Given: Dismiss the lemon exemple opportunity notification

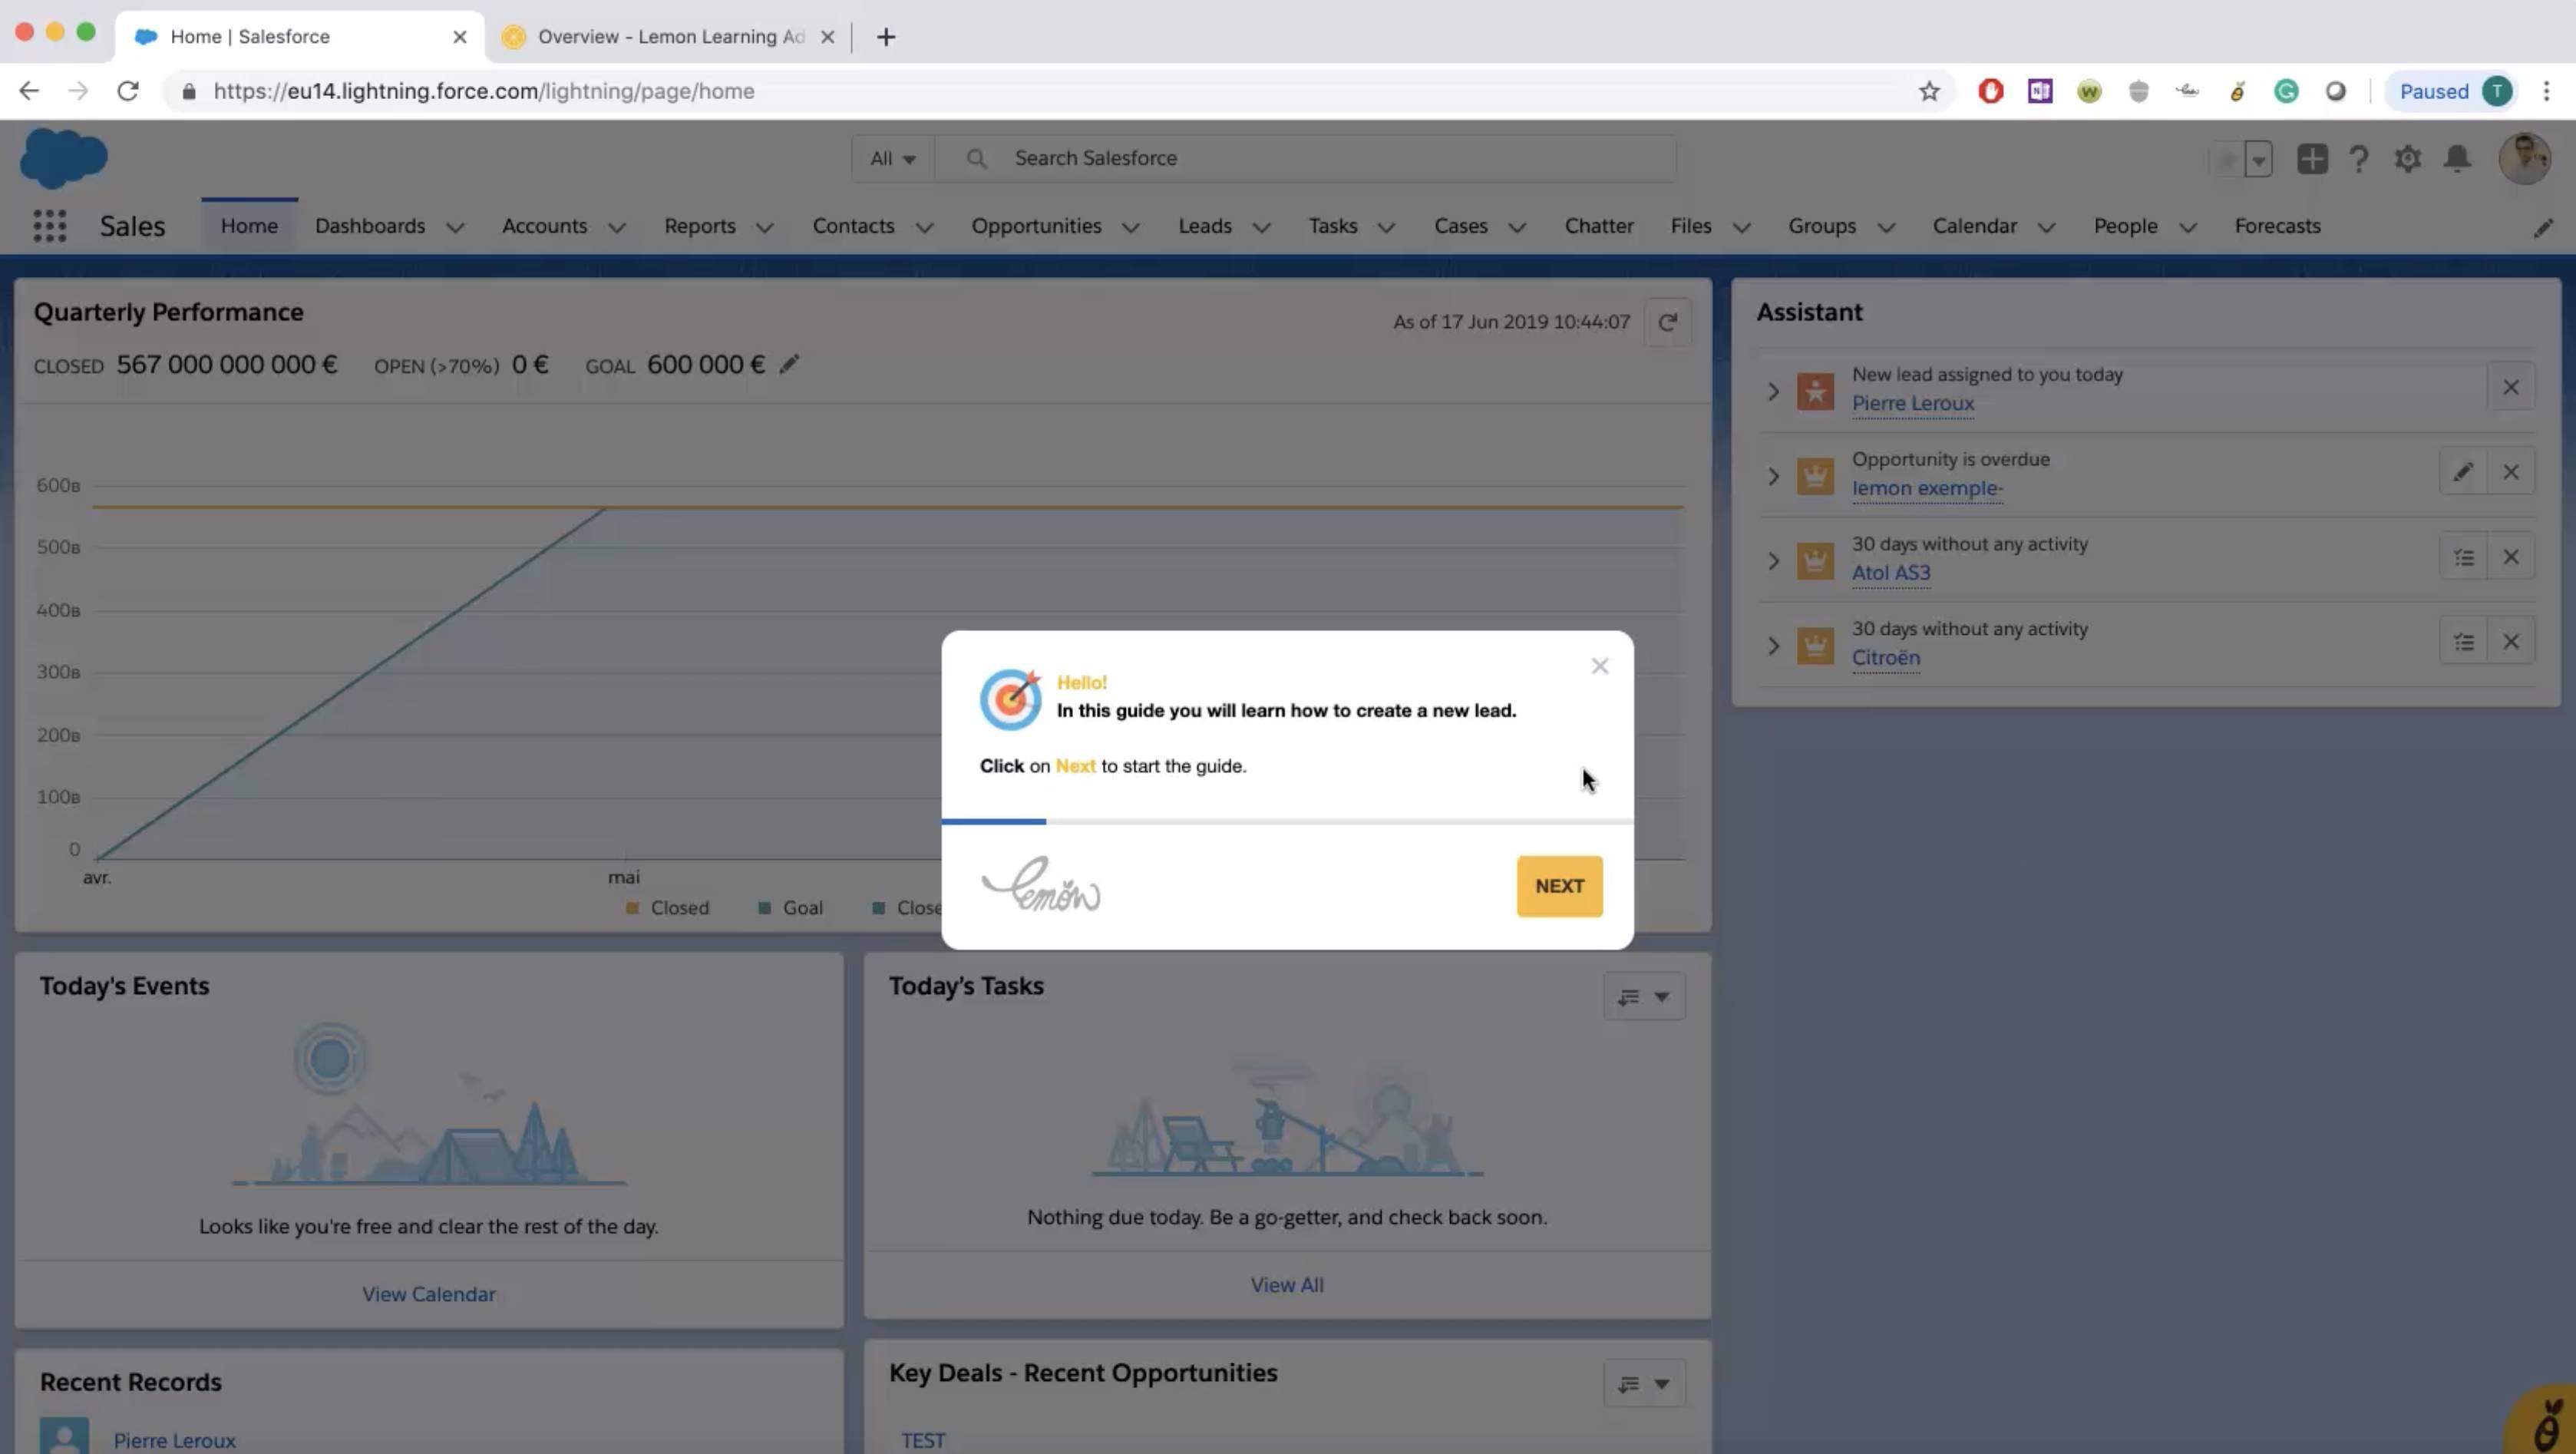Looking at the screenshot, I should pos(2512,471).
